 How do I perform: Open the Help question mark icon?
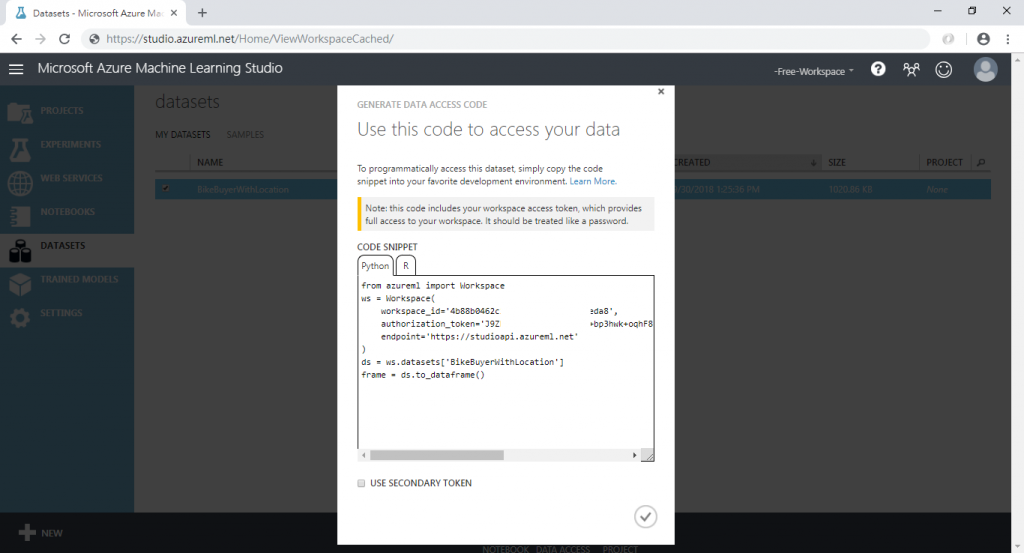click(878, 69)
